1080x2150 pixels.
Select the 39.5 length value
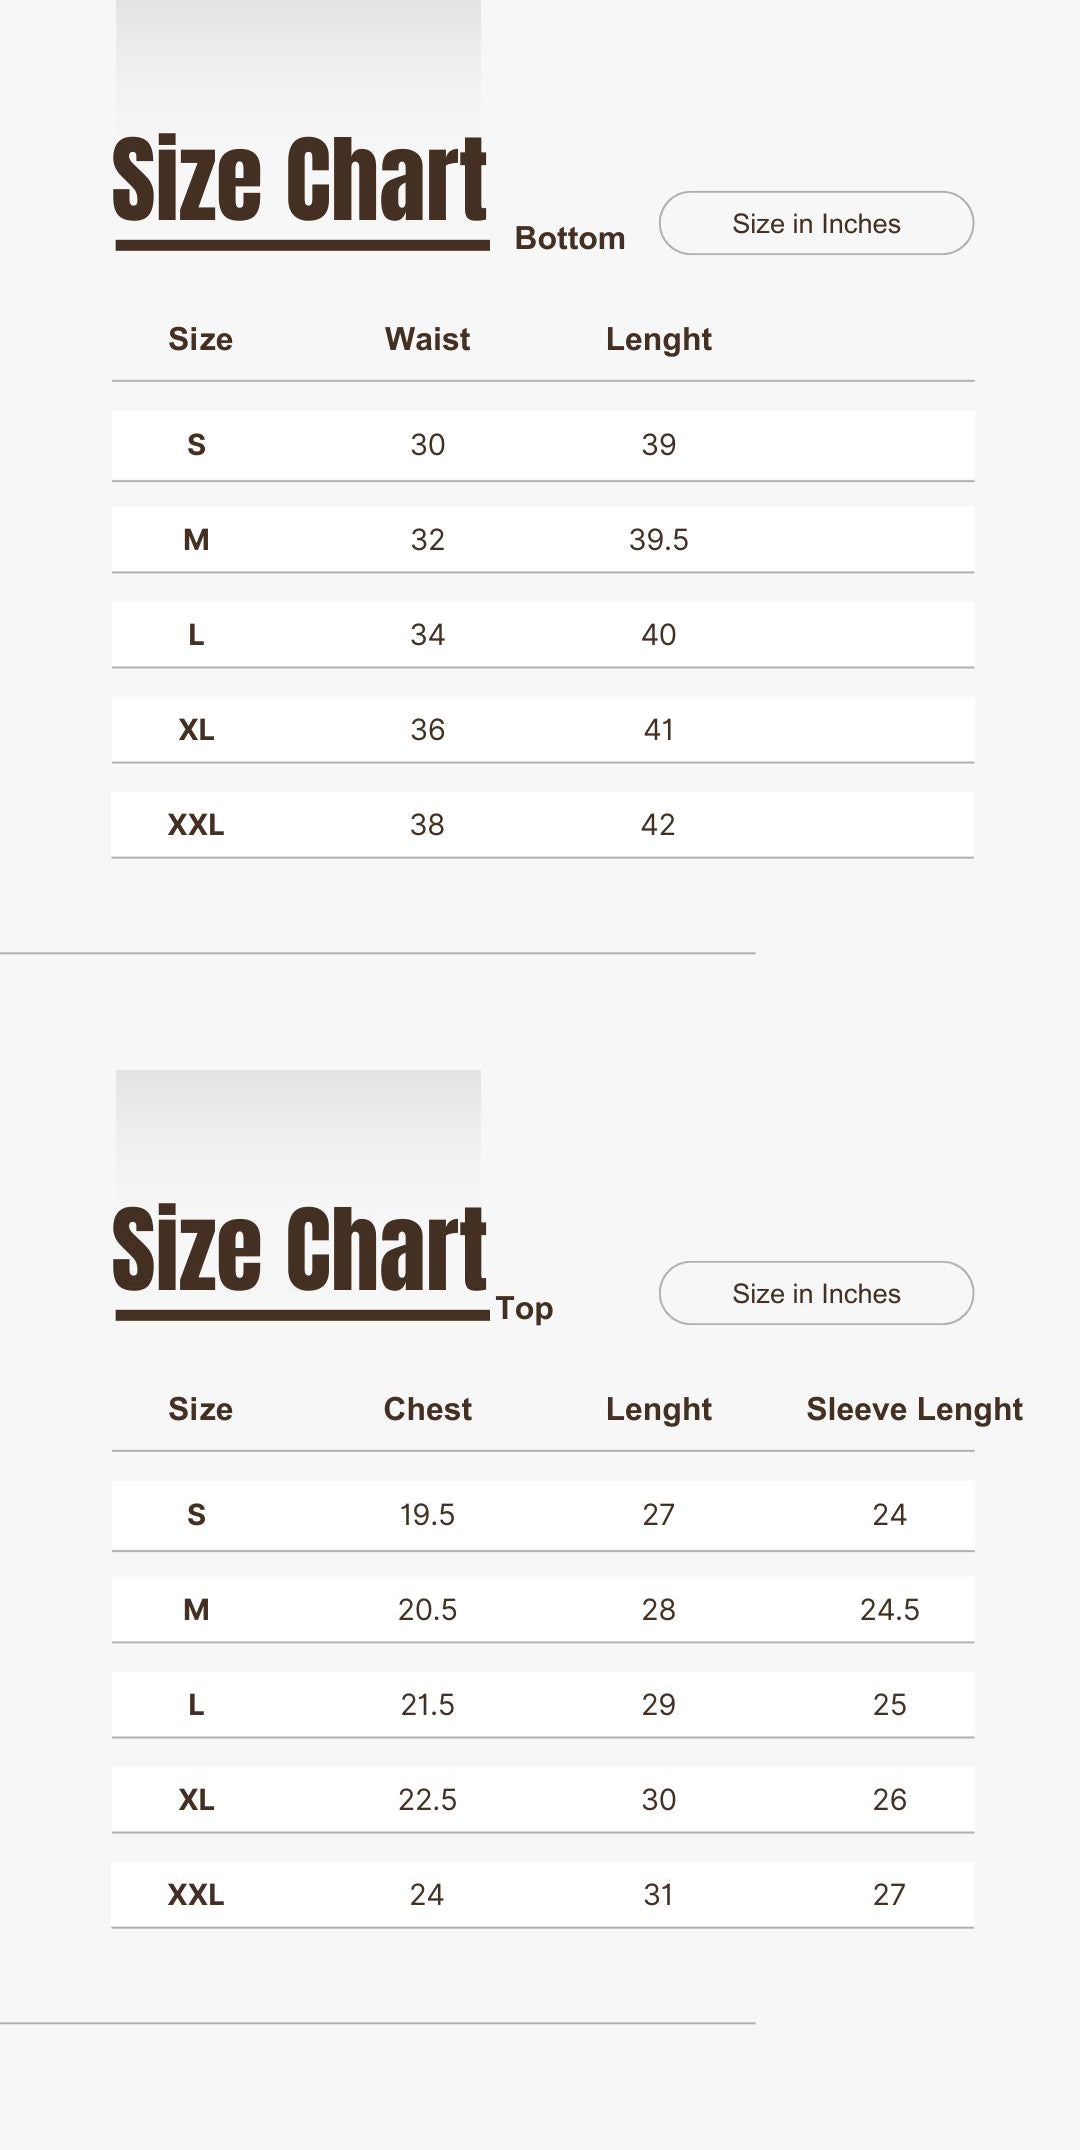(x=658, y=540)
